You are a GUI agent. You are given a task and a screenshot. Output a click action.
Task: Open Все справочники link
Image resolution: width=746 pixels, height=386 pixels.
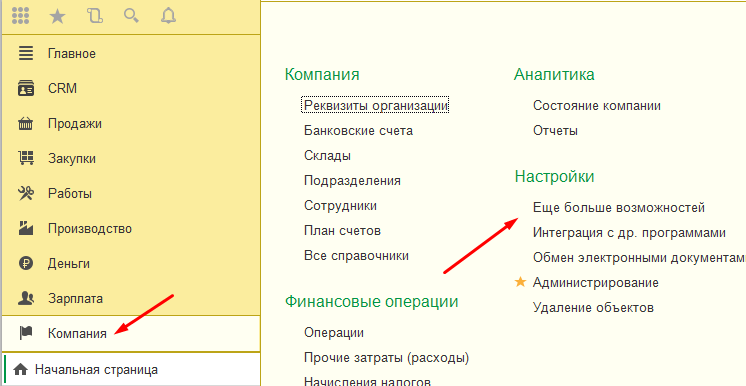click(x=356, y=256)
